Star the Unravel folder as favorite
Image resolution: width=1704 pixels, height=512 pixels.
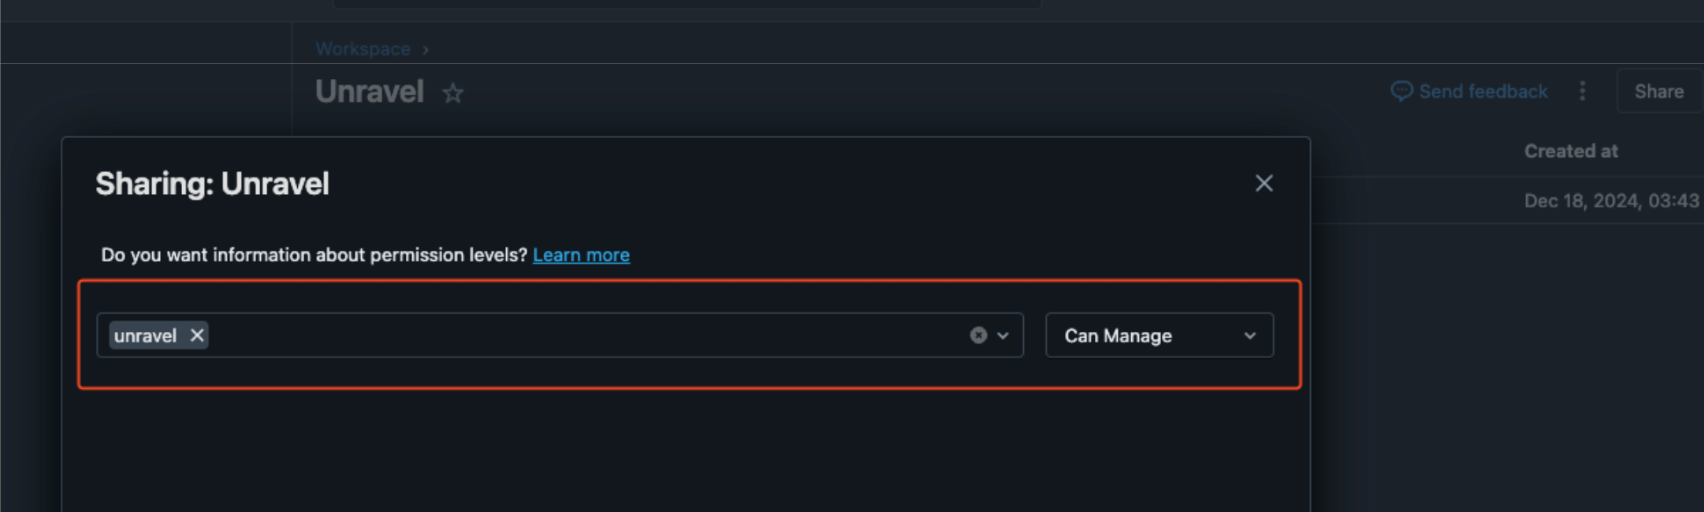click(x=453, y=93)
